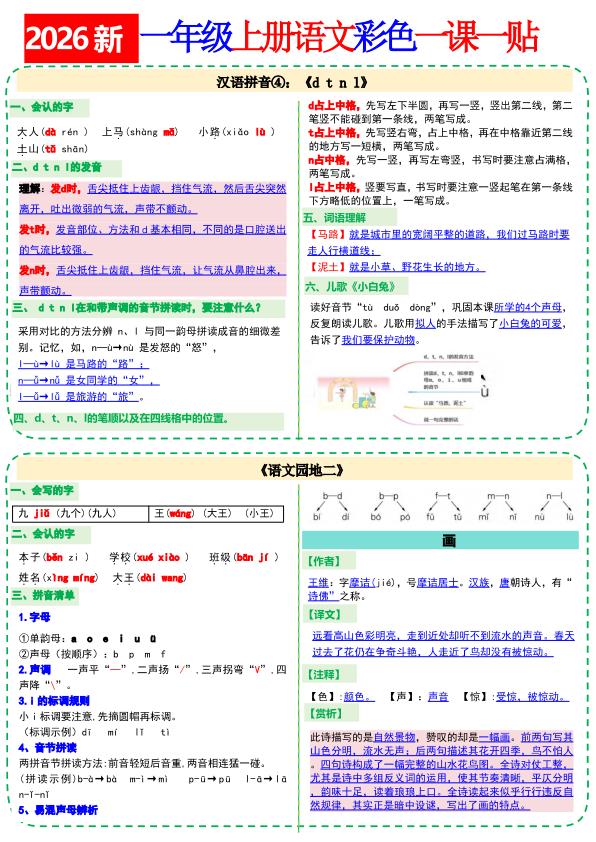Viewport: 596px width, 842px height.
Task: Select the word "小路(xiǎo lù)"
Action: [x=236, y=132]
